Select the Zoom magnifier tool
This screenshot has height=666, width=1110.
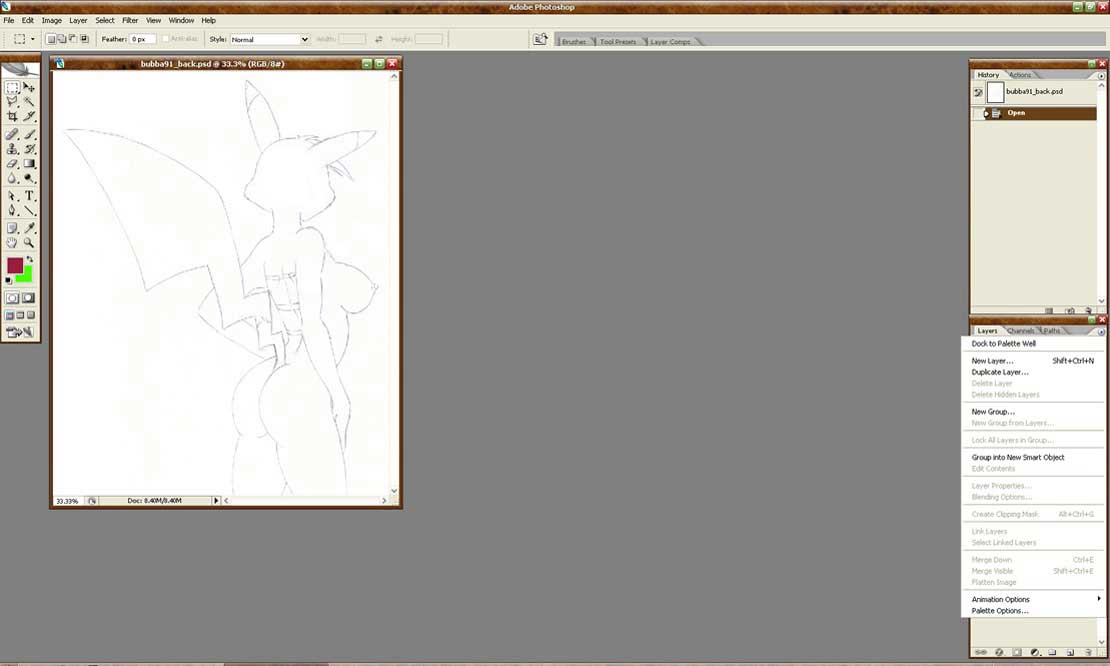tap(29, 242)
